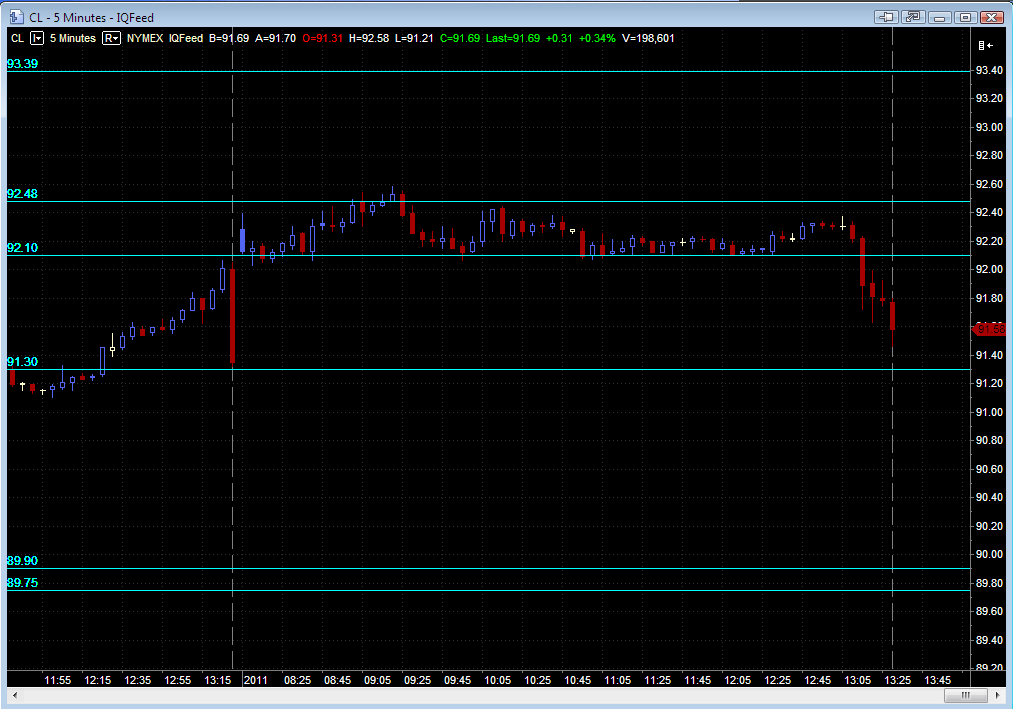Click the 89.40 price axis label
1013x709 pixels.
coord(989,640)
